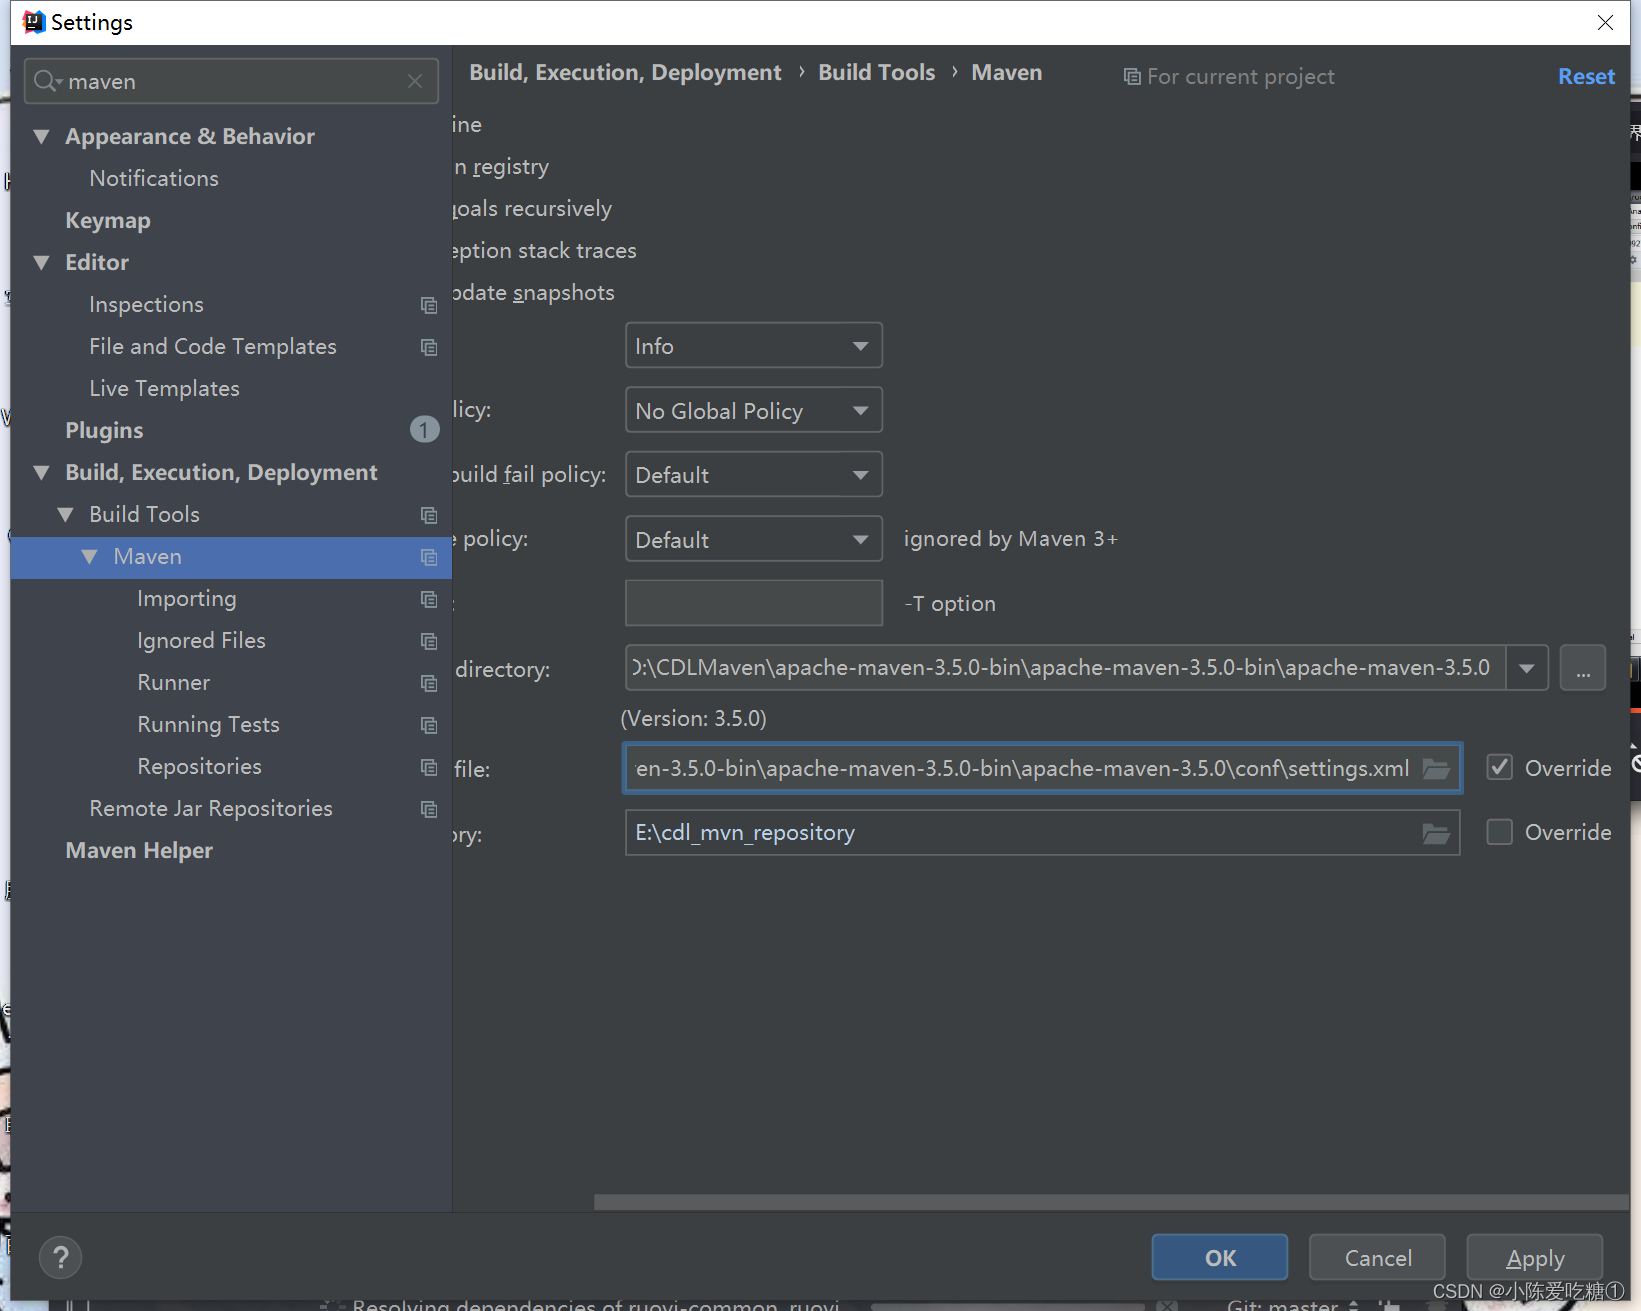The height and width of the screenshot is (1311, 1641).
Task: Click the OK button
Action: click(1220, 1257)
